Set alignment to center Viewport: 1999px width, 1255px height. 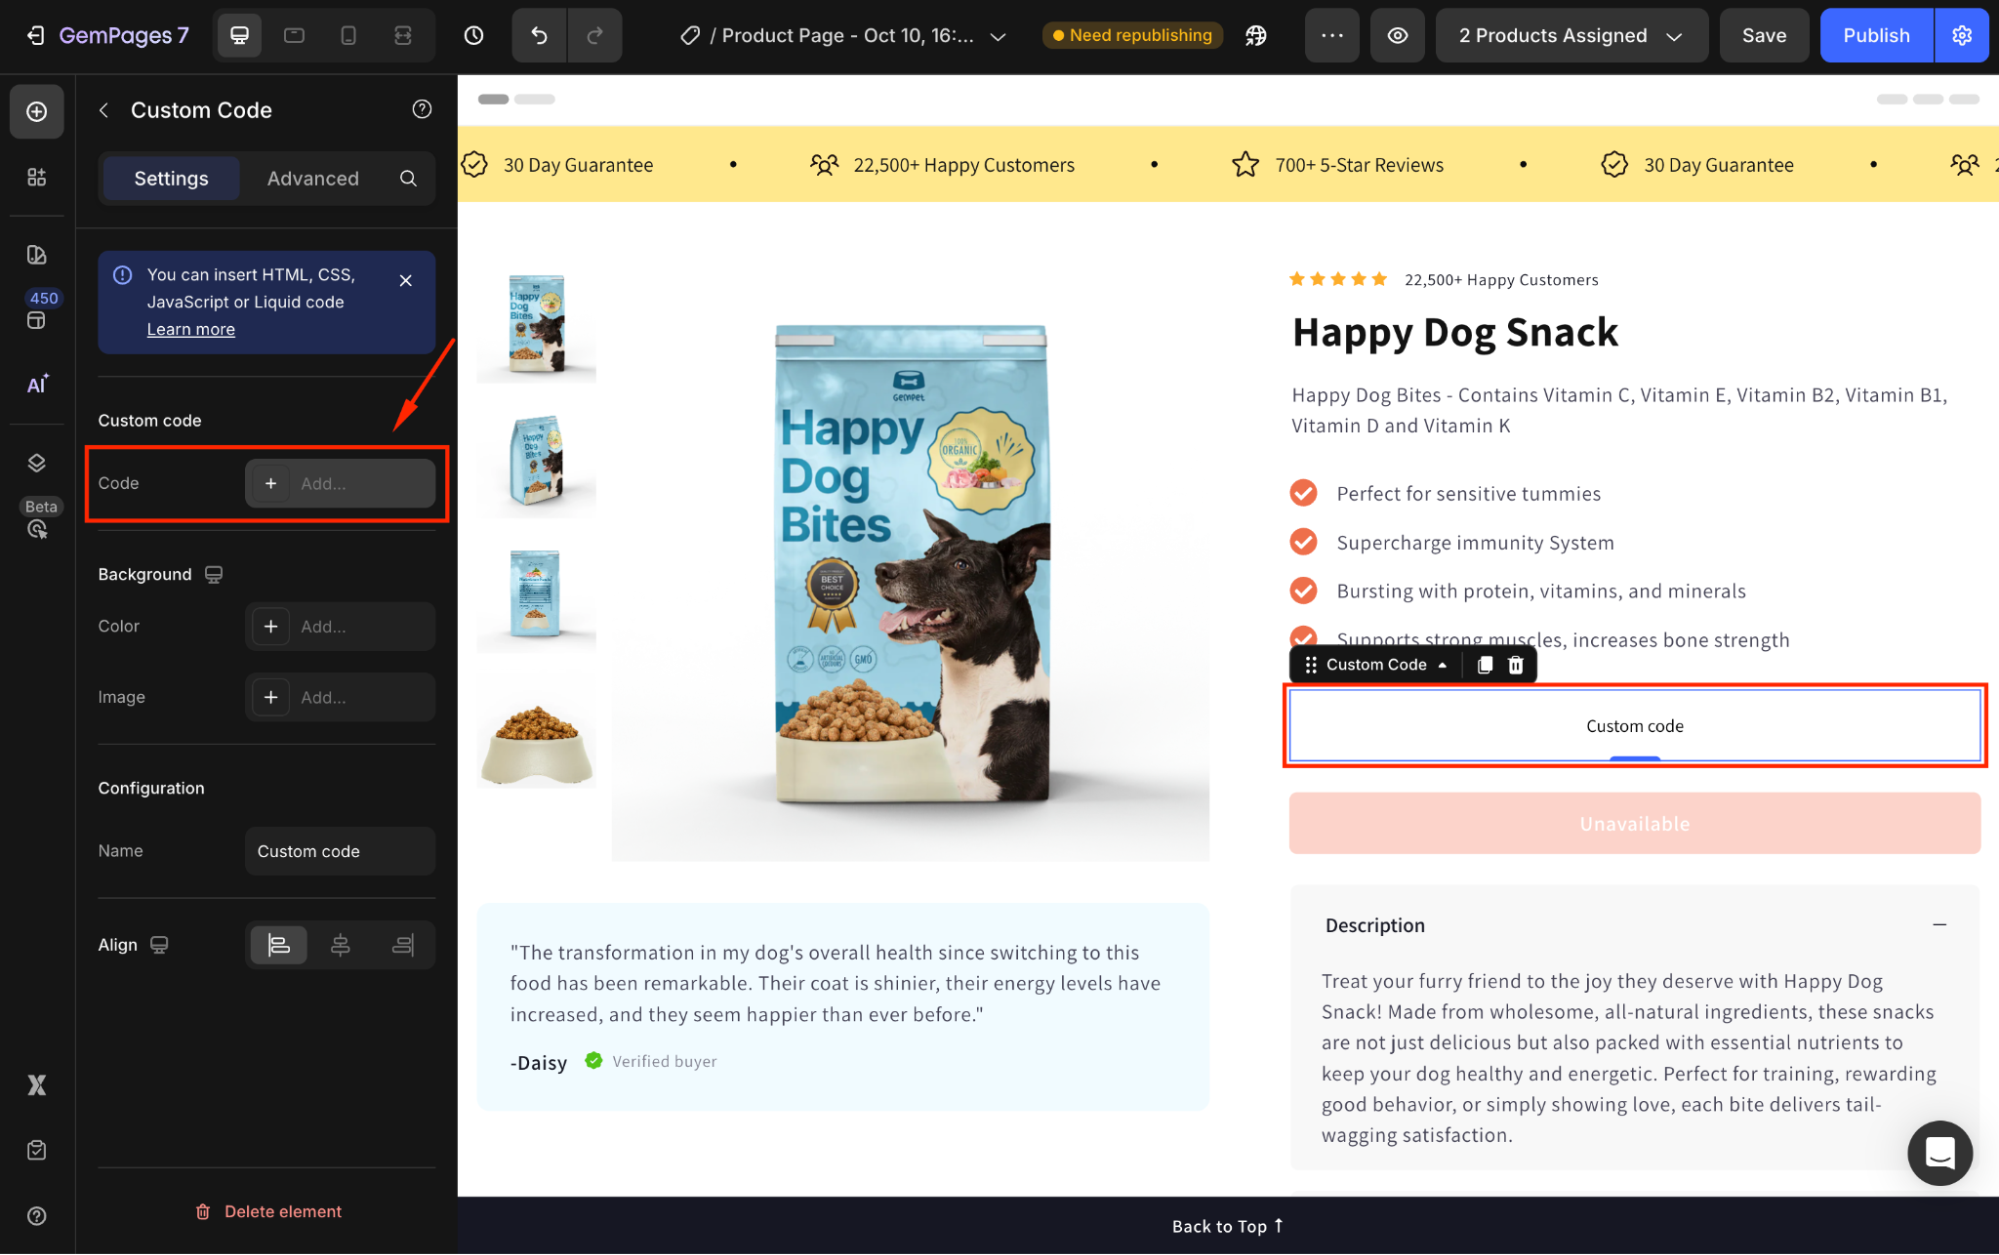(340, 945)
